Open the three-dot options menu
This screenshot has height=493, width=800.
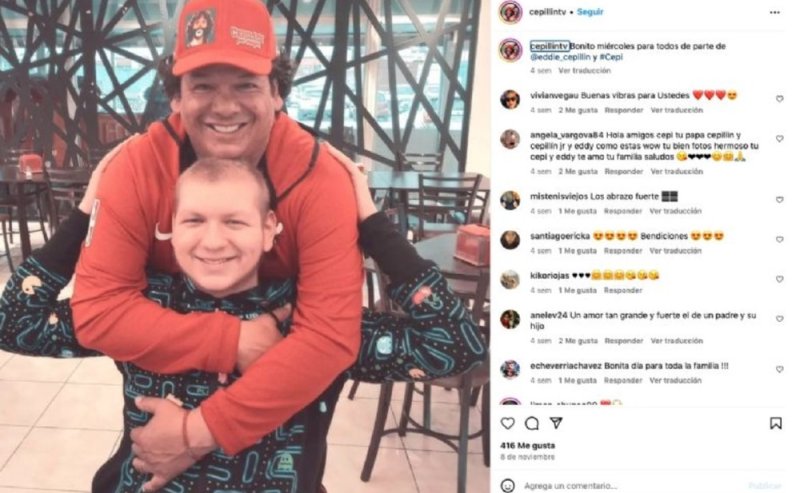pyautogui.click(x=774, y=12)
